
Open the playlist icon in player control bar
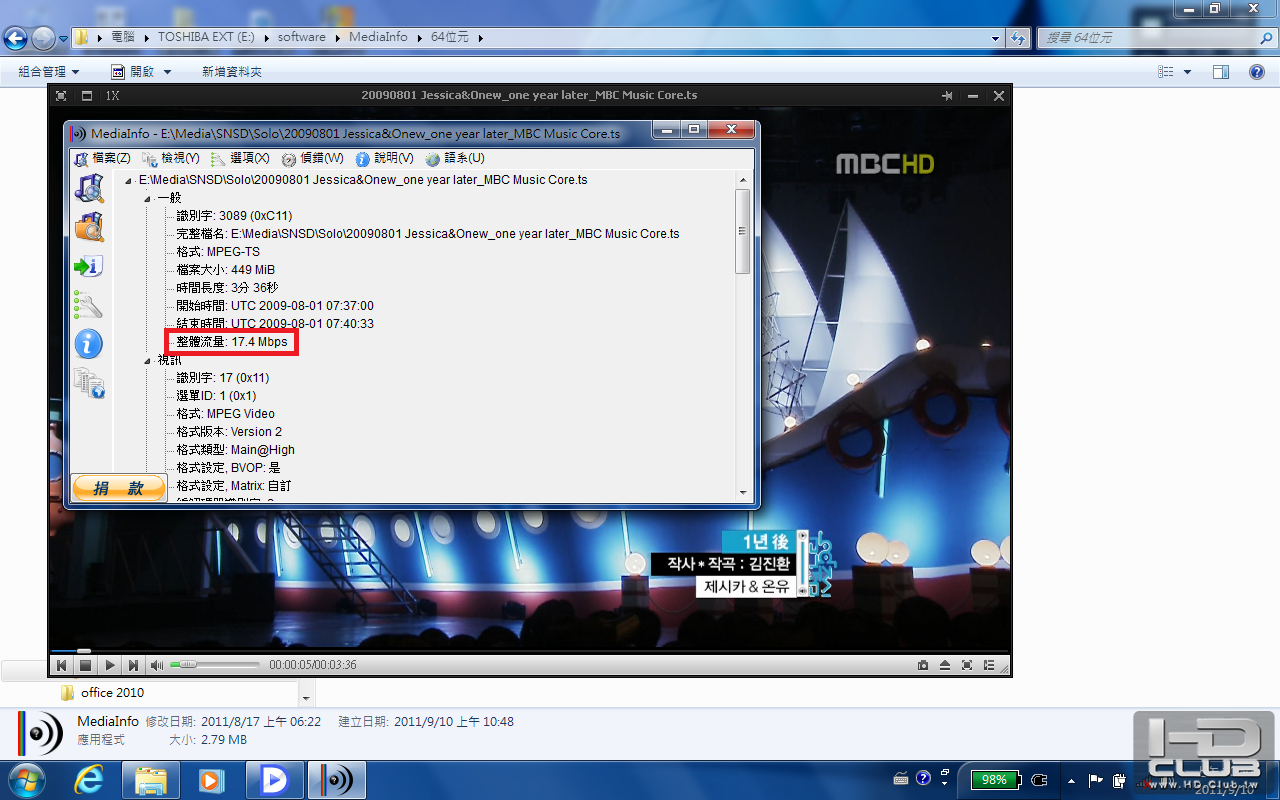[x=989, y=665]
